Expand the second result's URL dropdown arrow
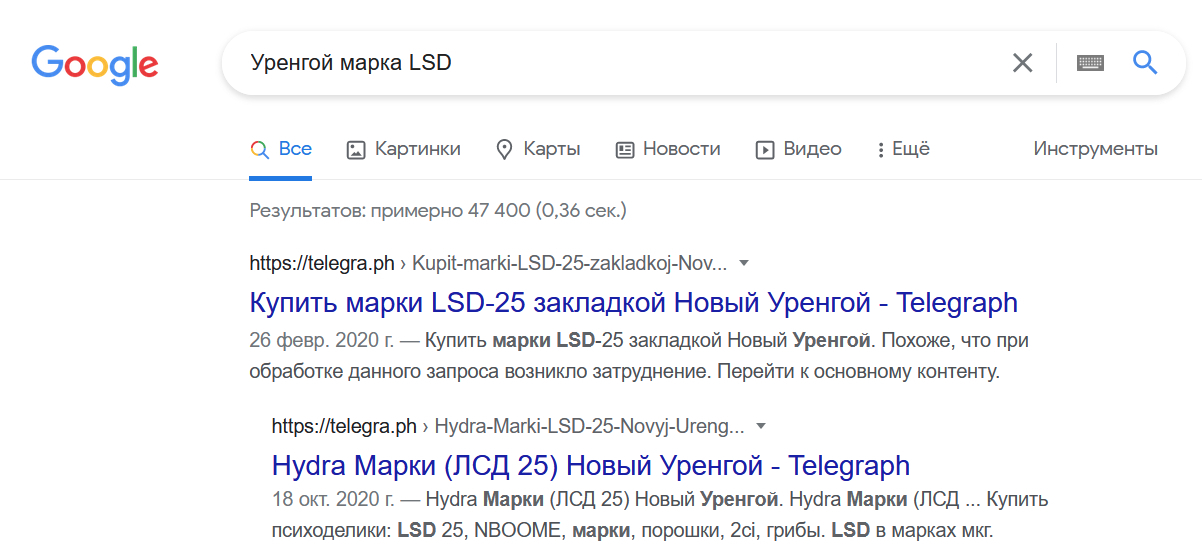The height and width of the screenshot is (555, 1202). 761,426
